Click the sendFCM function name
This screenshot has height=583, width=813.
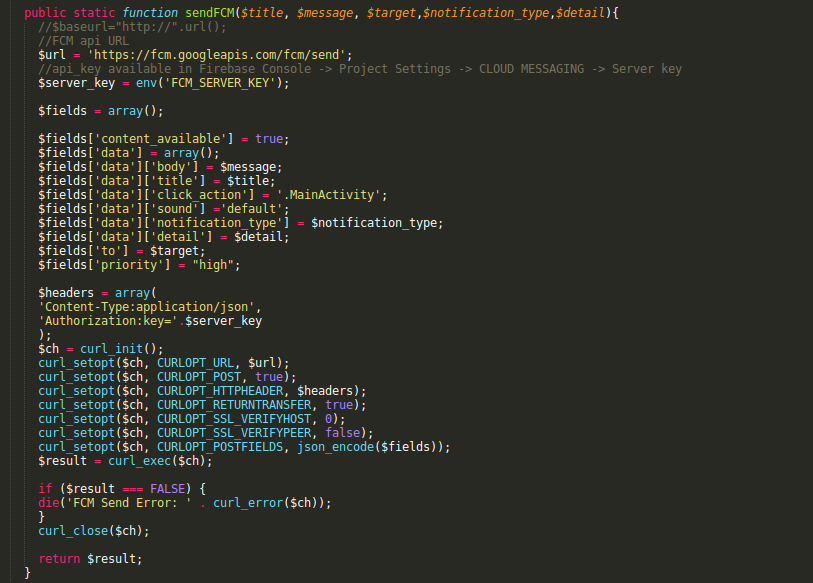209,12
